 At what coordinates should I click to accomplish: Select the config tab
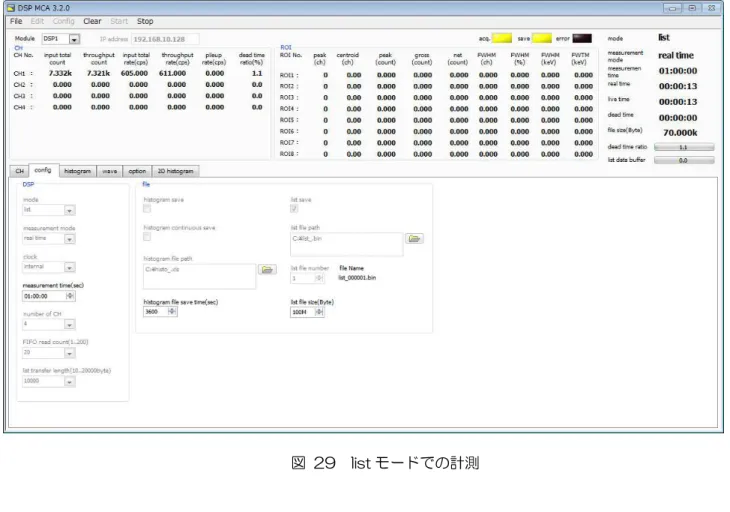pyautogui.click(x=43, y=170)
